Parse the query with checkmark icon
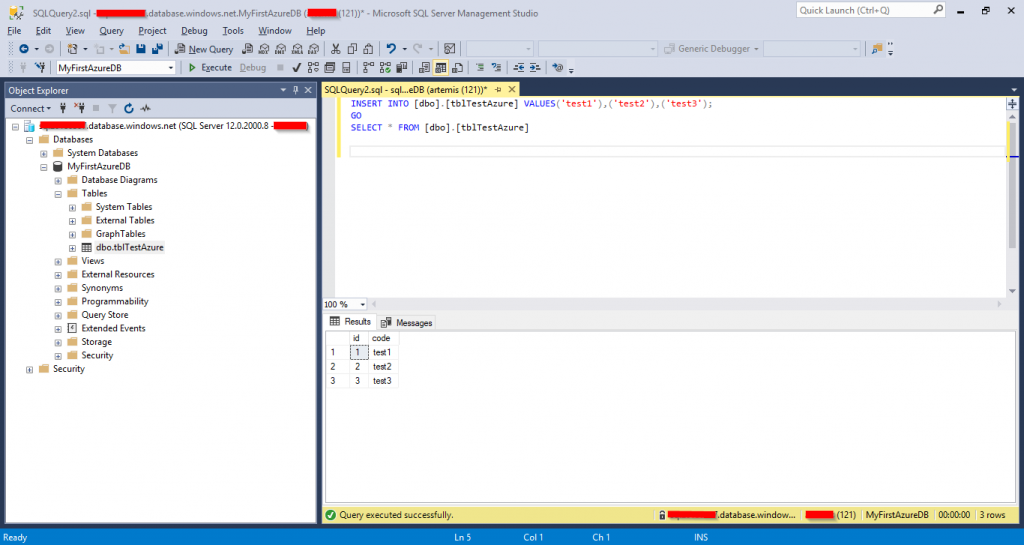 pos(296,67)
